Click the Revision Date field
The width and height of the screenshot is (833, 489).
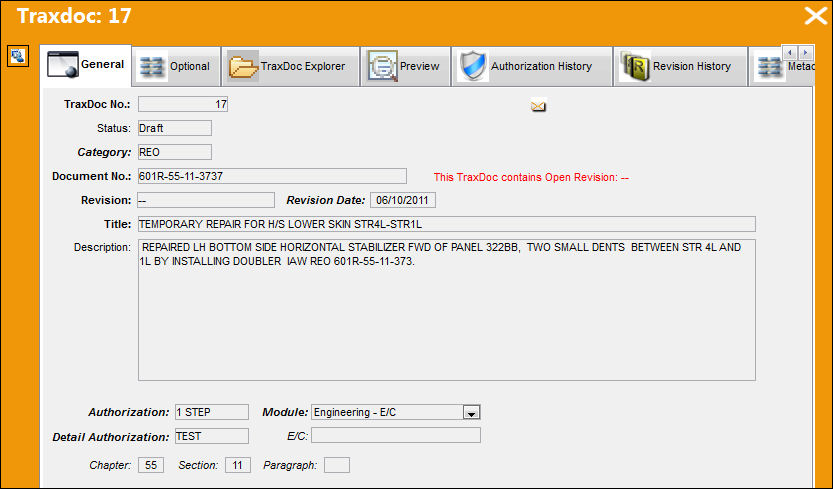(x=403, y=200)
